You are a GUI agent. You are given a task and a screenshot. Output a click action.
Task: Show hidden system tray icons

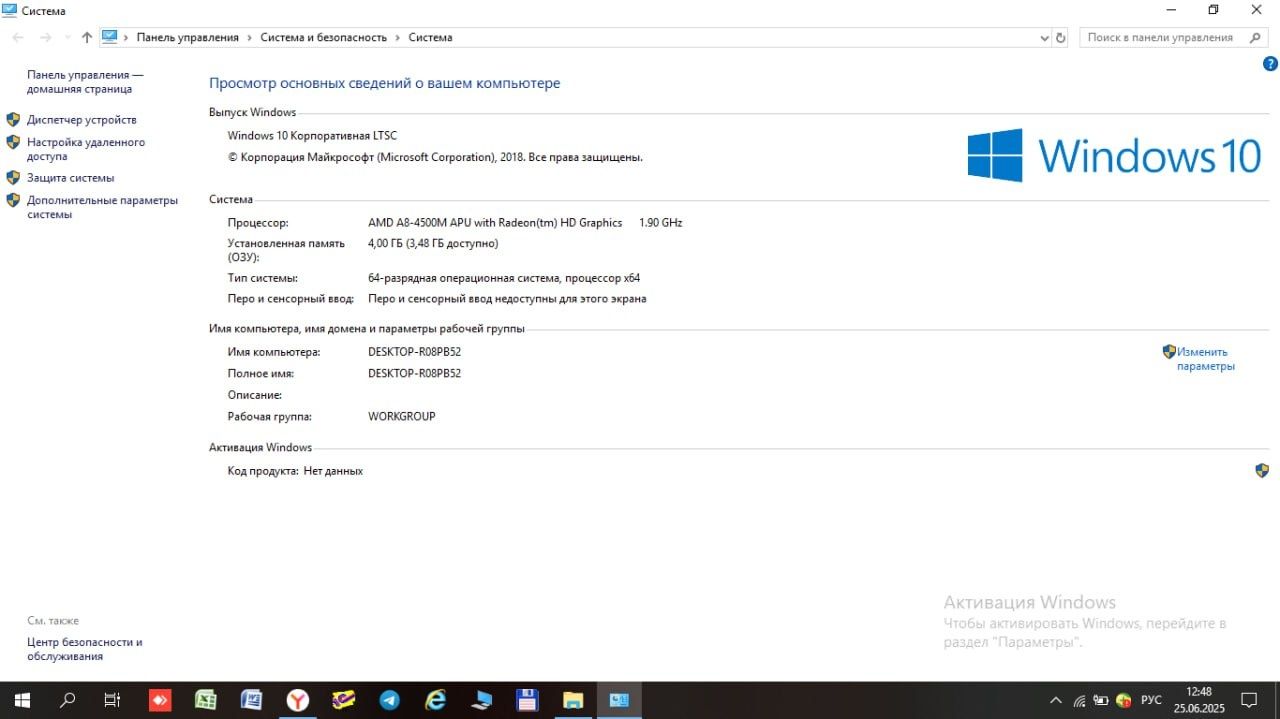pos(1055,700)
